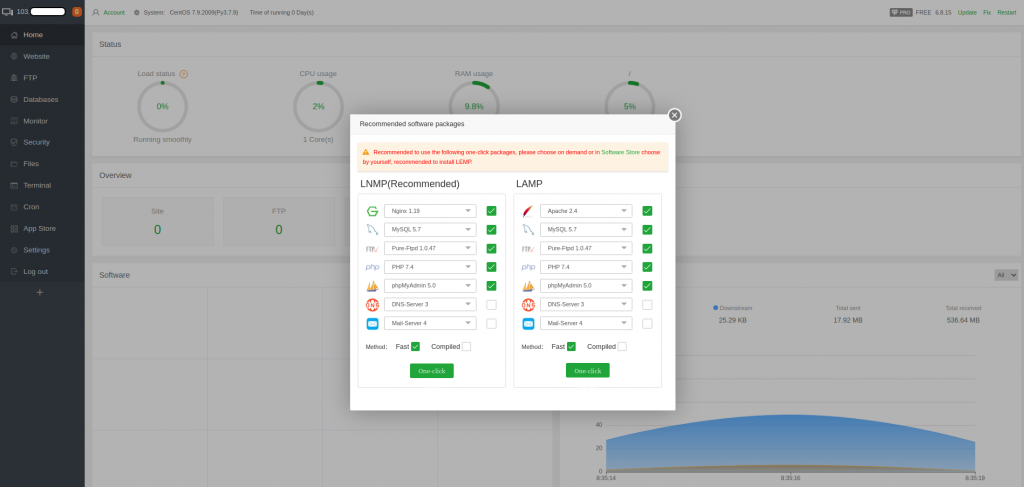Open the Nginx 1.19 version dropdown
This screenshot has height=487, width=1024.
(x=430, y=211)
